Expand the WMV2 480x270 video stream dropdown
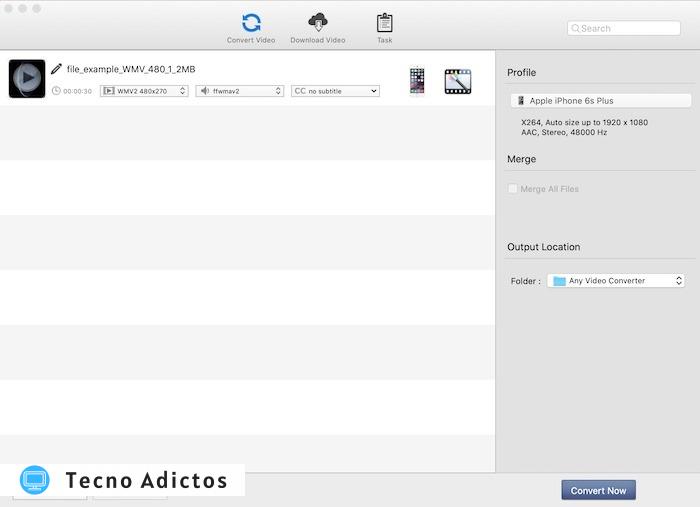 [144, 91]
